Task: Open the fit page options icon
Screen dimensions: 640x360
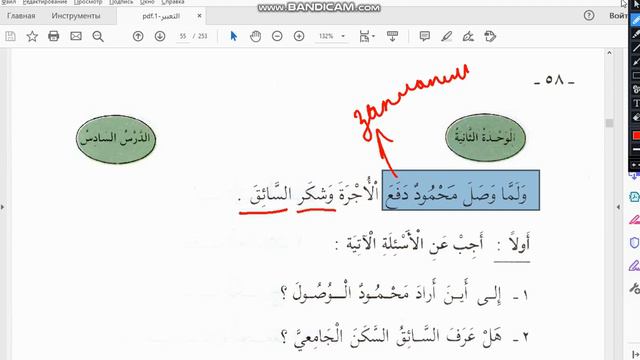Action: point(366,36)
